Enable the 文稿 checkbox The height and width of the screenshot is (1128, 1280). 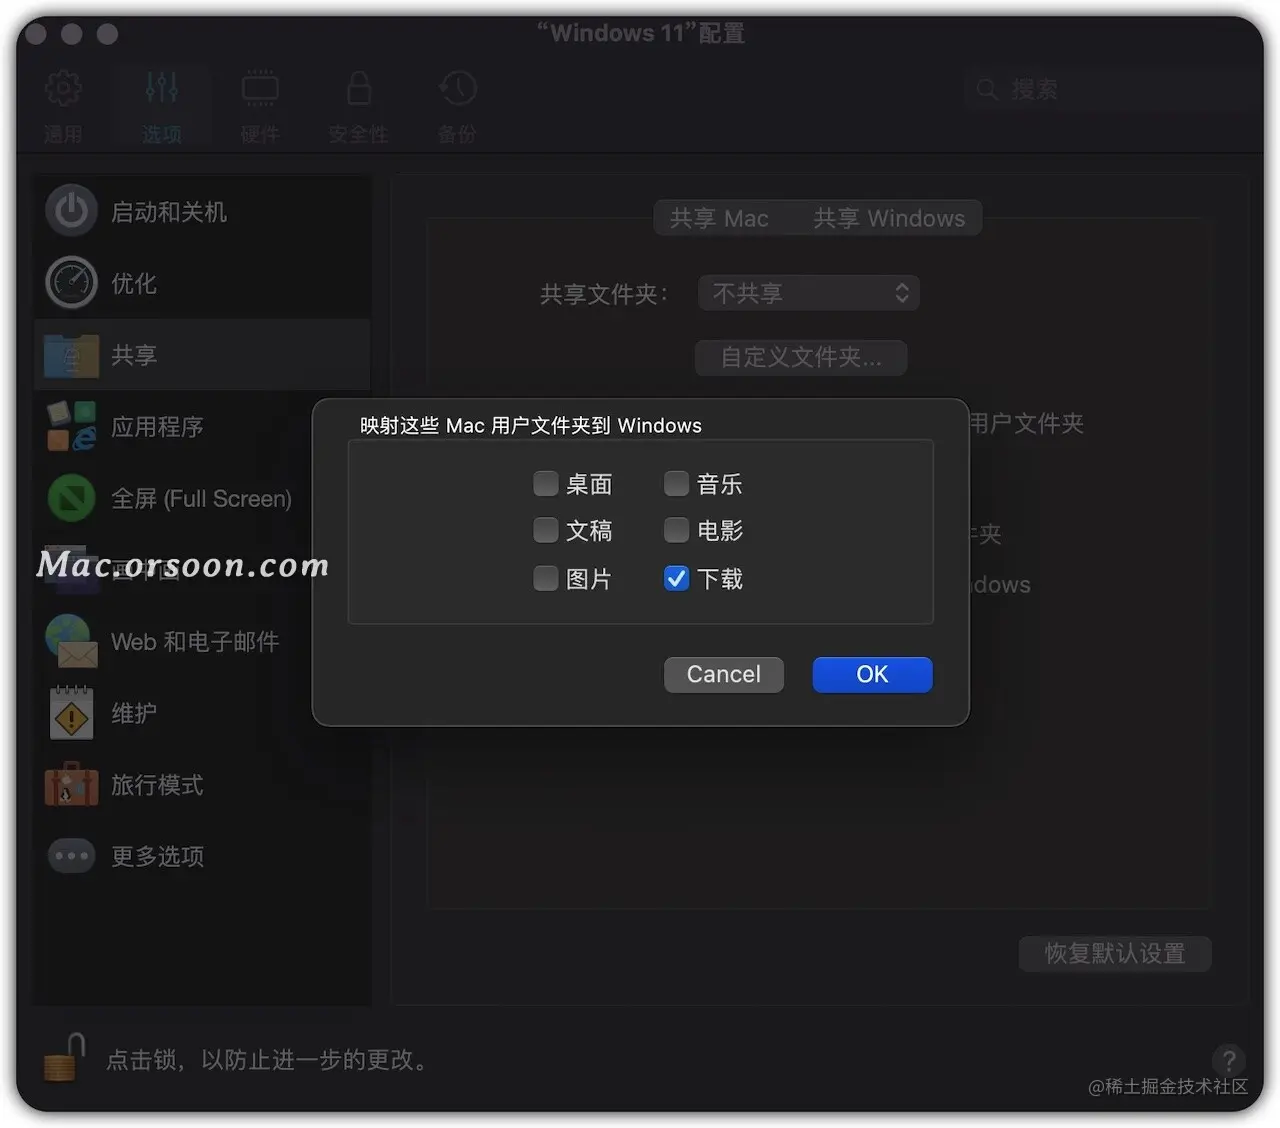[545, 530]
